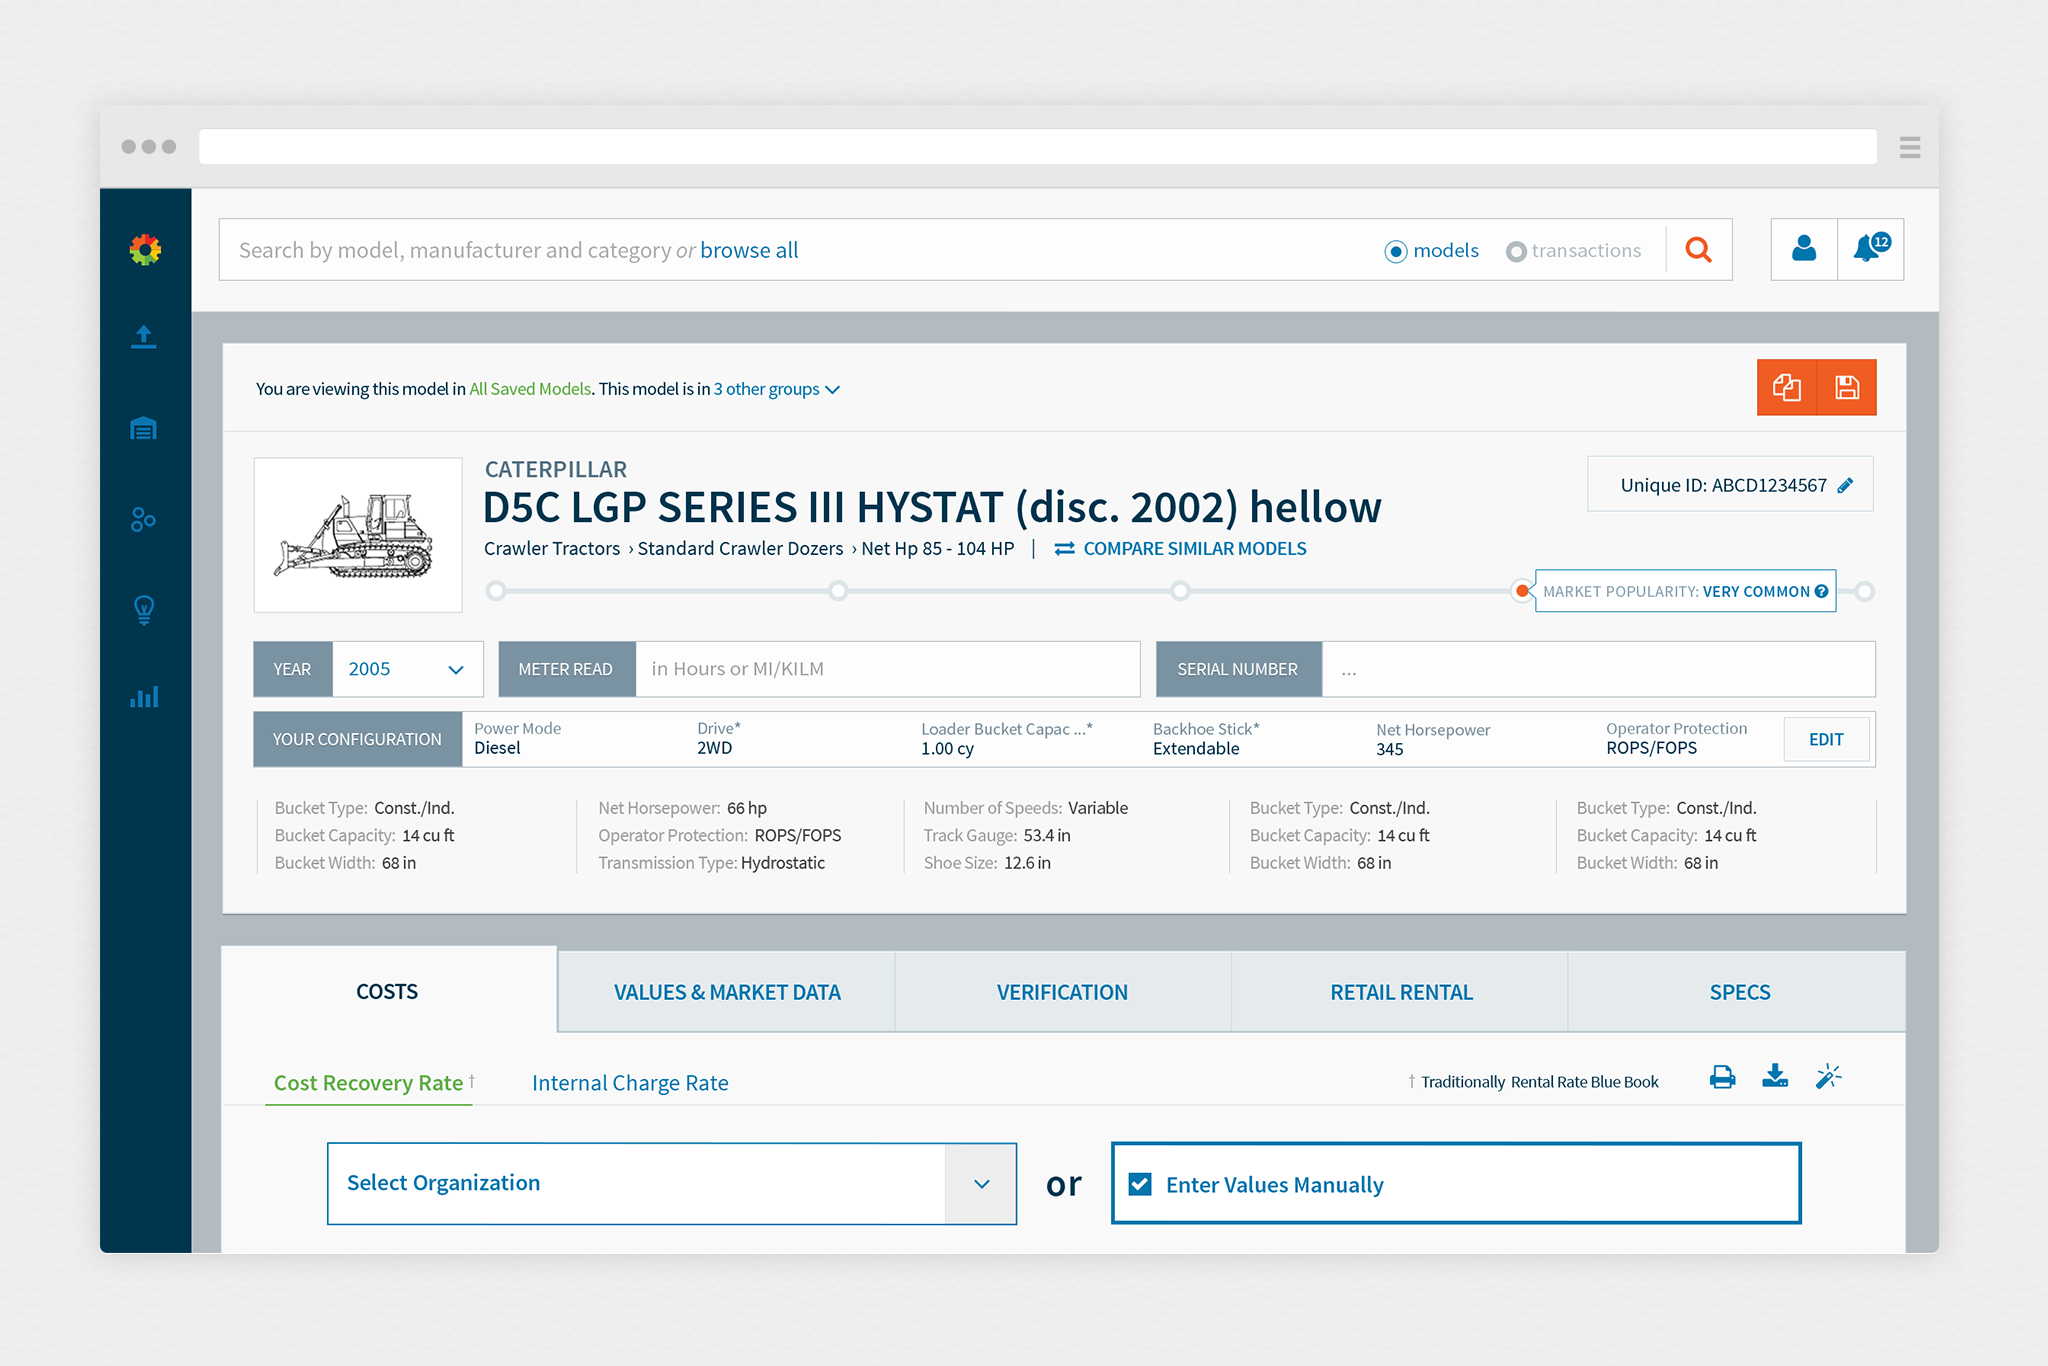The height and width of the screenshot is (1366, 2048).
Task: Click the orange save floppy icon
Action: [1847, 388]
